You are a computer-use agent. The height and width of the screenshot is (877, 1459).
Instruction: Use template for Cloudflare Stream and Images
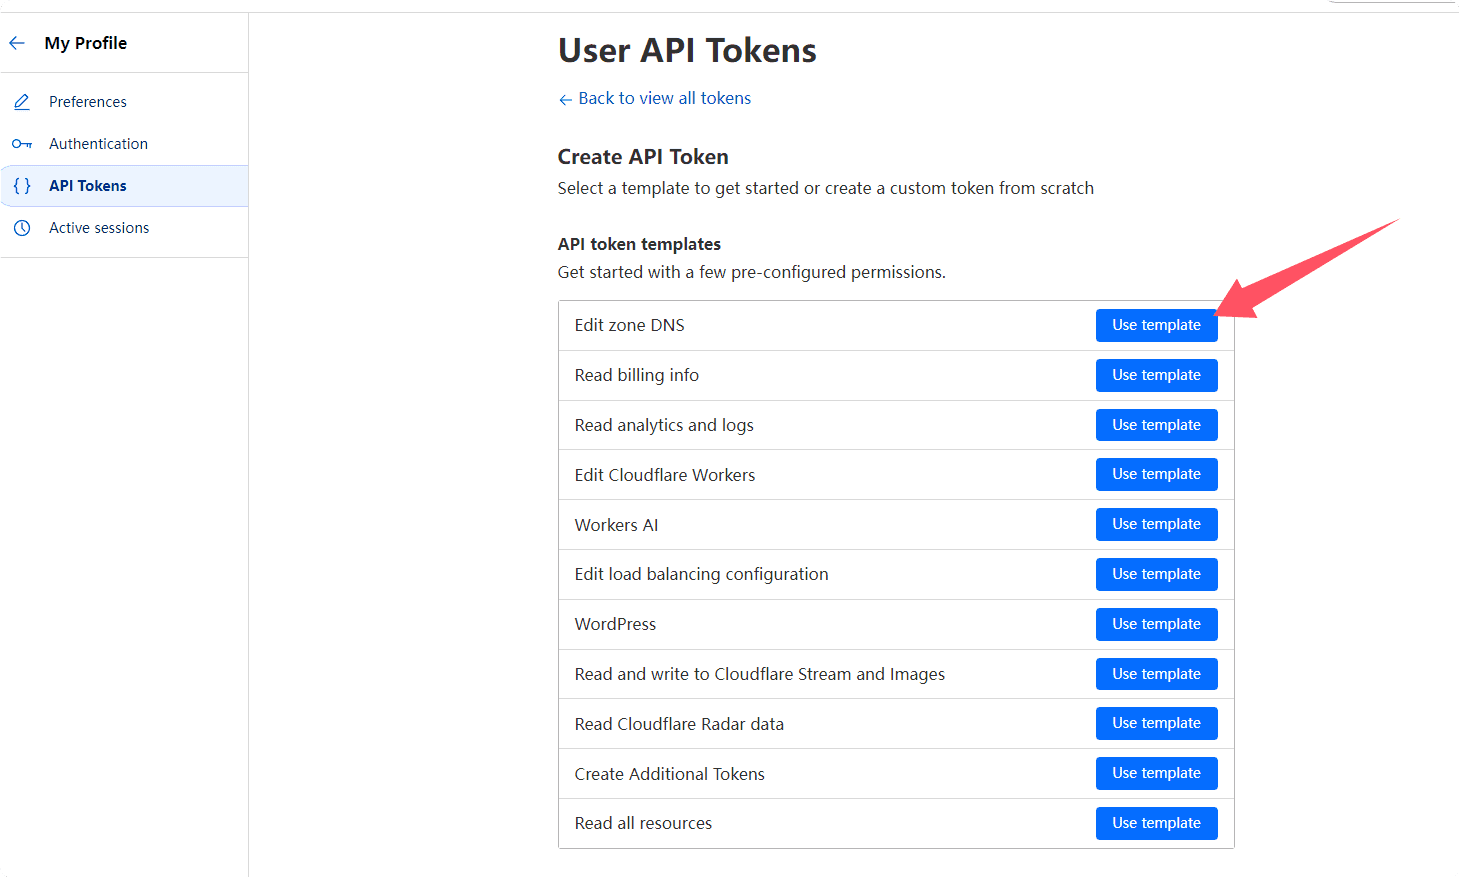click(x=1156, y=674)
